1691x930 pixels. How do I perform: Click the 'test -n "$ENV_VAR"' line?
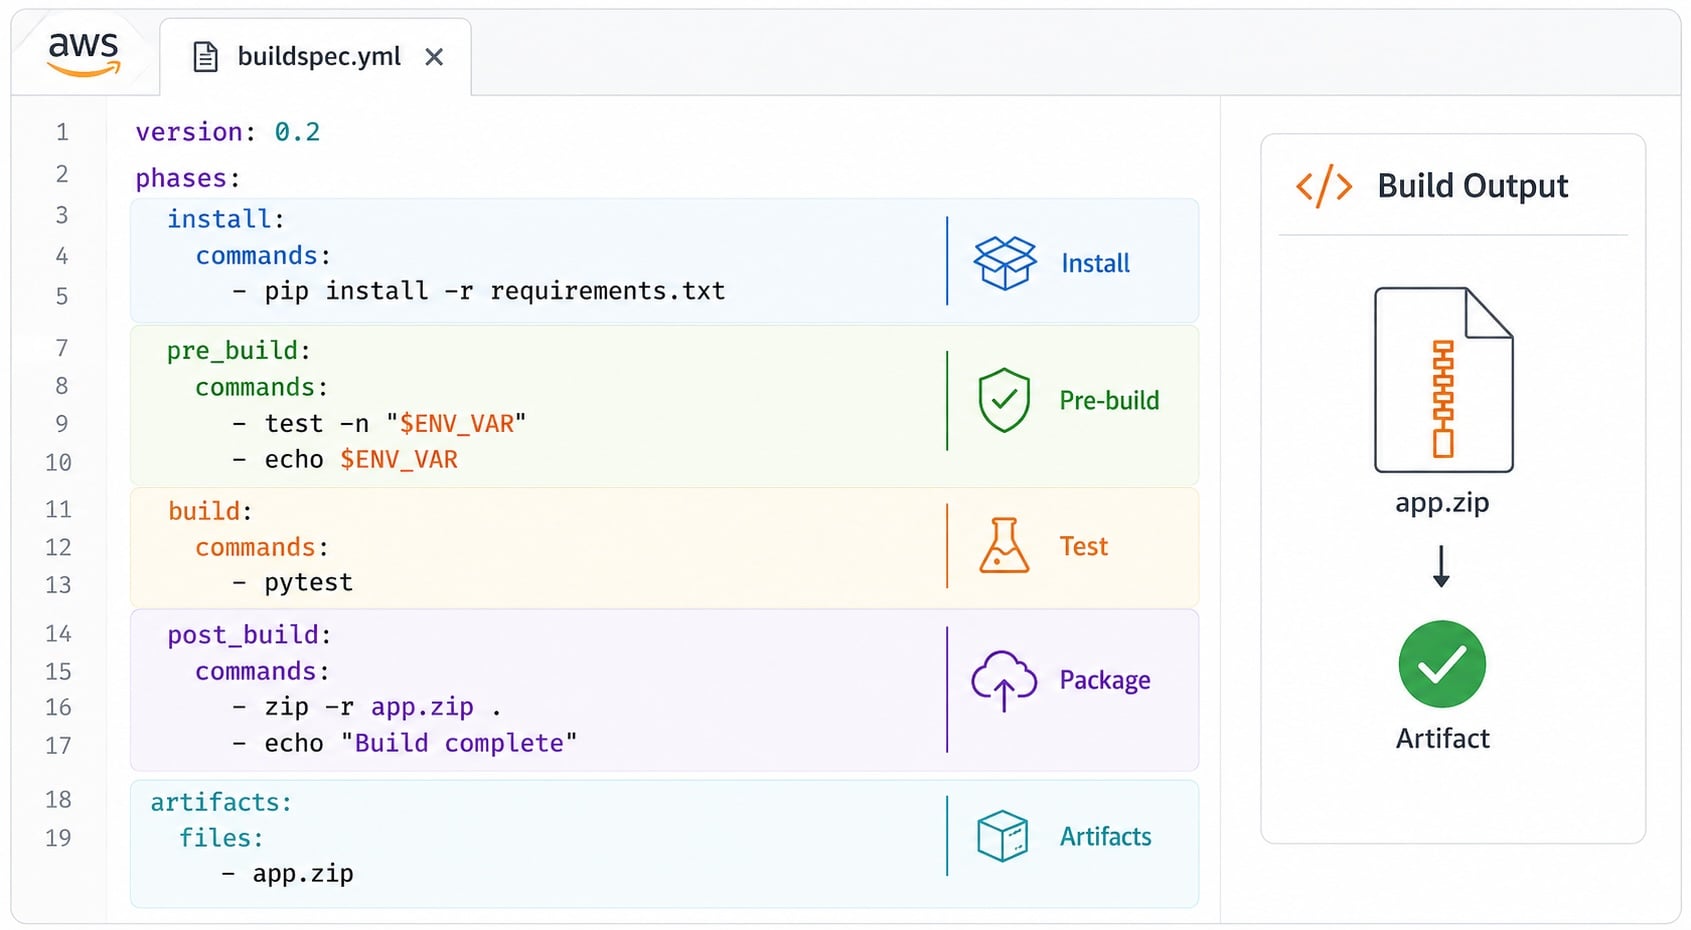click(379, 424)
